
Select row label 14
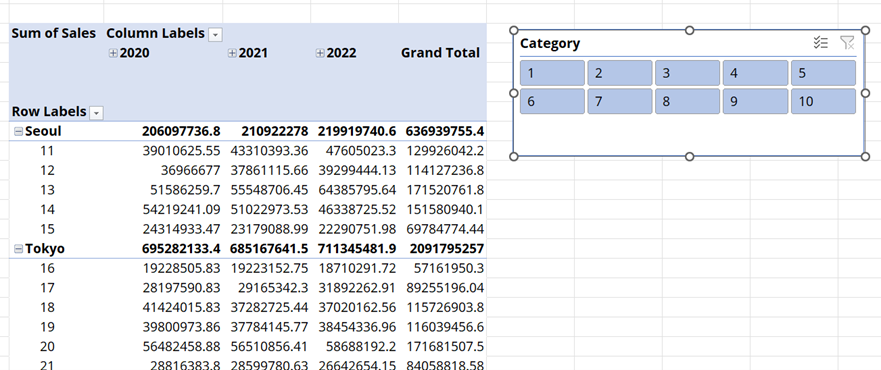(x=48, y=209)
